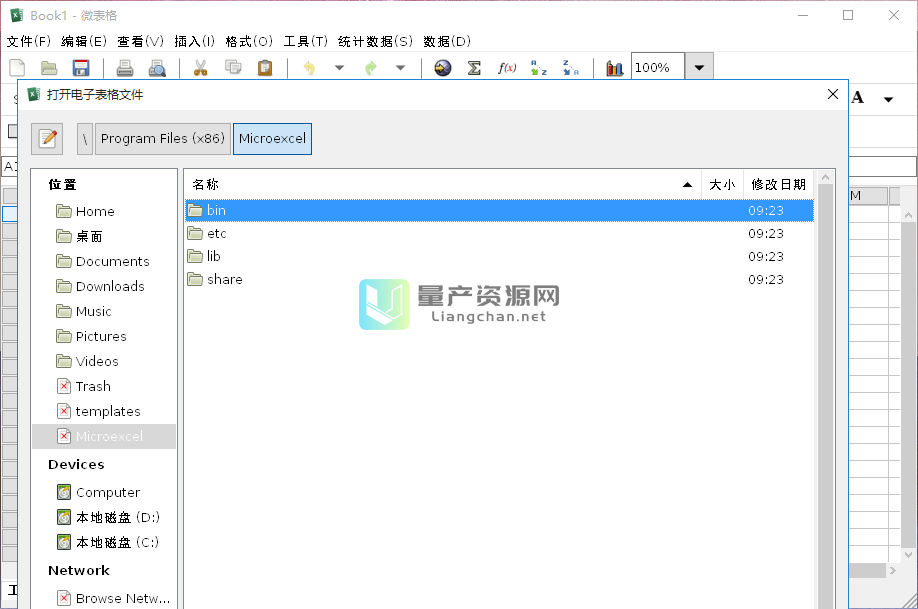Viewport: 918px width, 609px height.
Task: Select 桌面 in the places sidebar
Action: (x=104, y=237)
